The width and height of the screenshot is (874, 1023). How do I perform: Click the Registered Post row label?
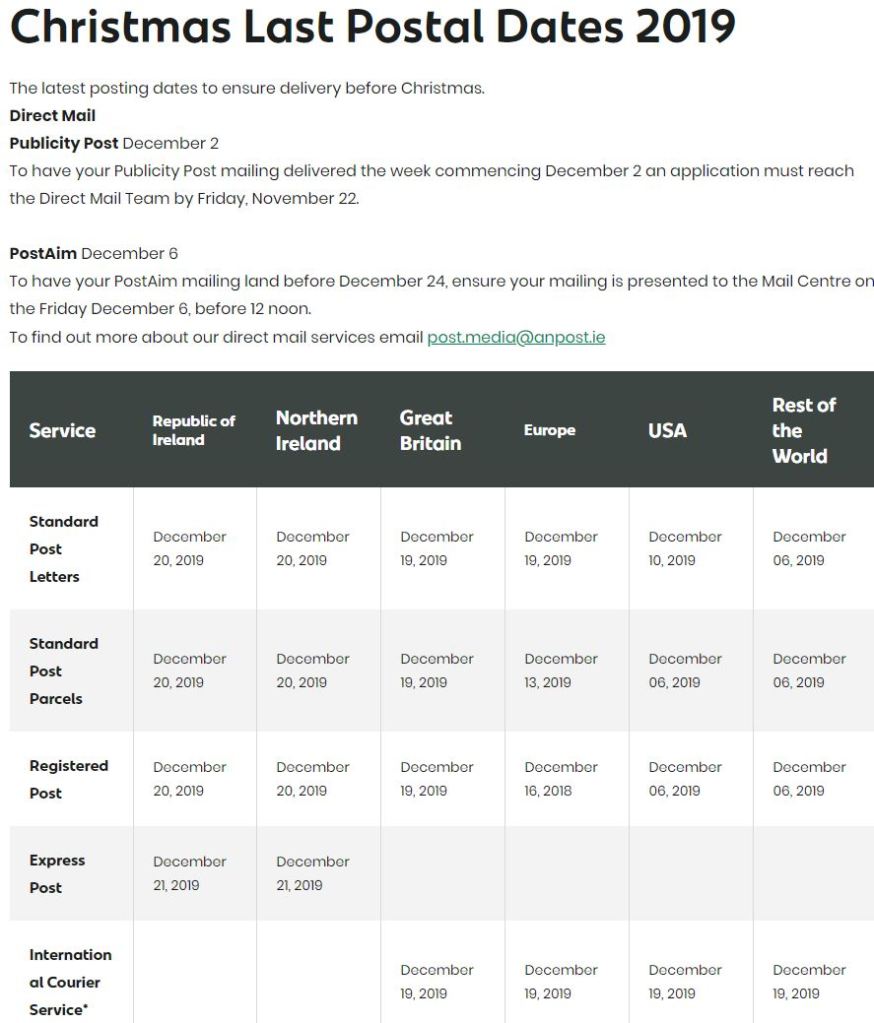[x=68, y=779]
